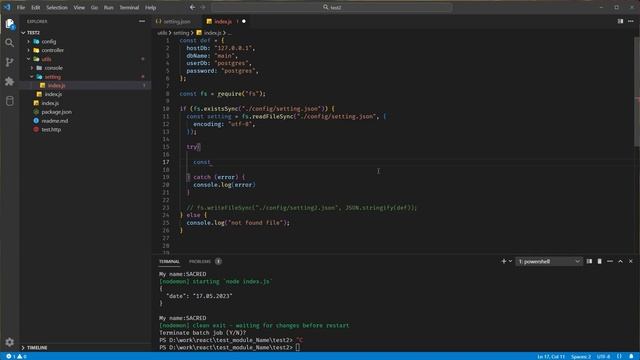Viewport: 640px width, 360px height.
Task: Click the setting breadcrumb segment
Action: point(181,33)
